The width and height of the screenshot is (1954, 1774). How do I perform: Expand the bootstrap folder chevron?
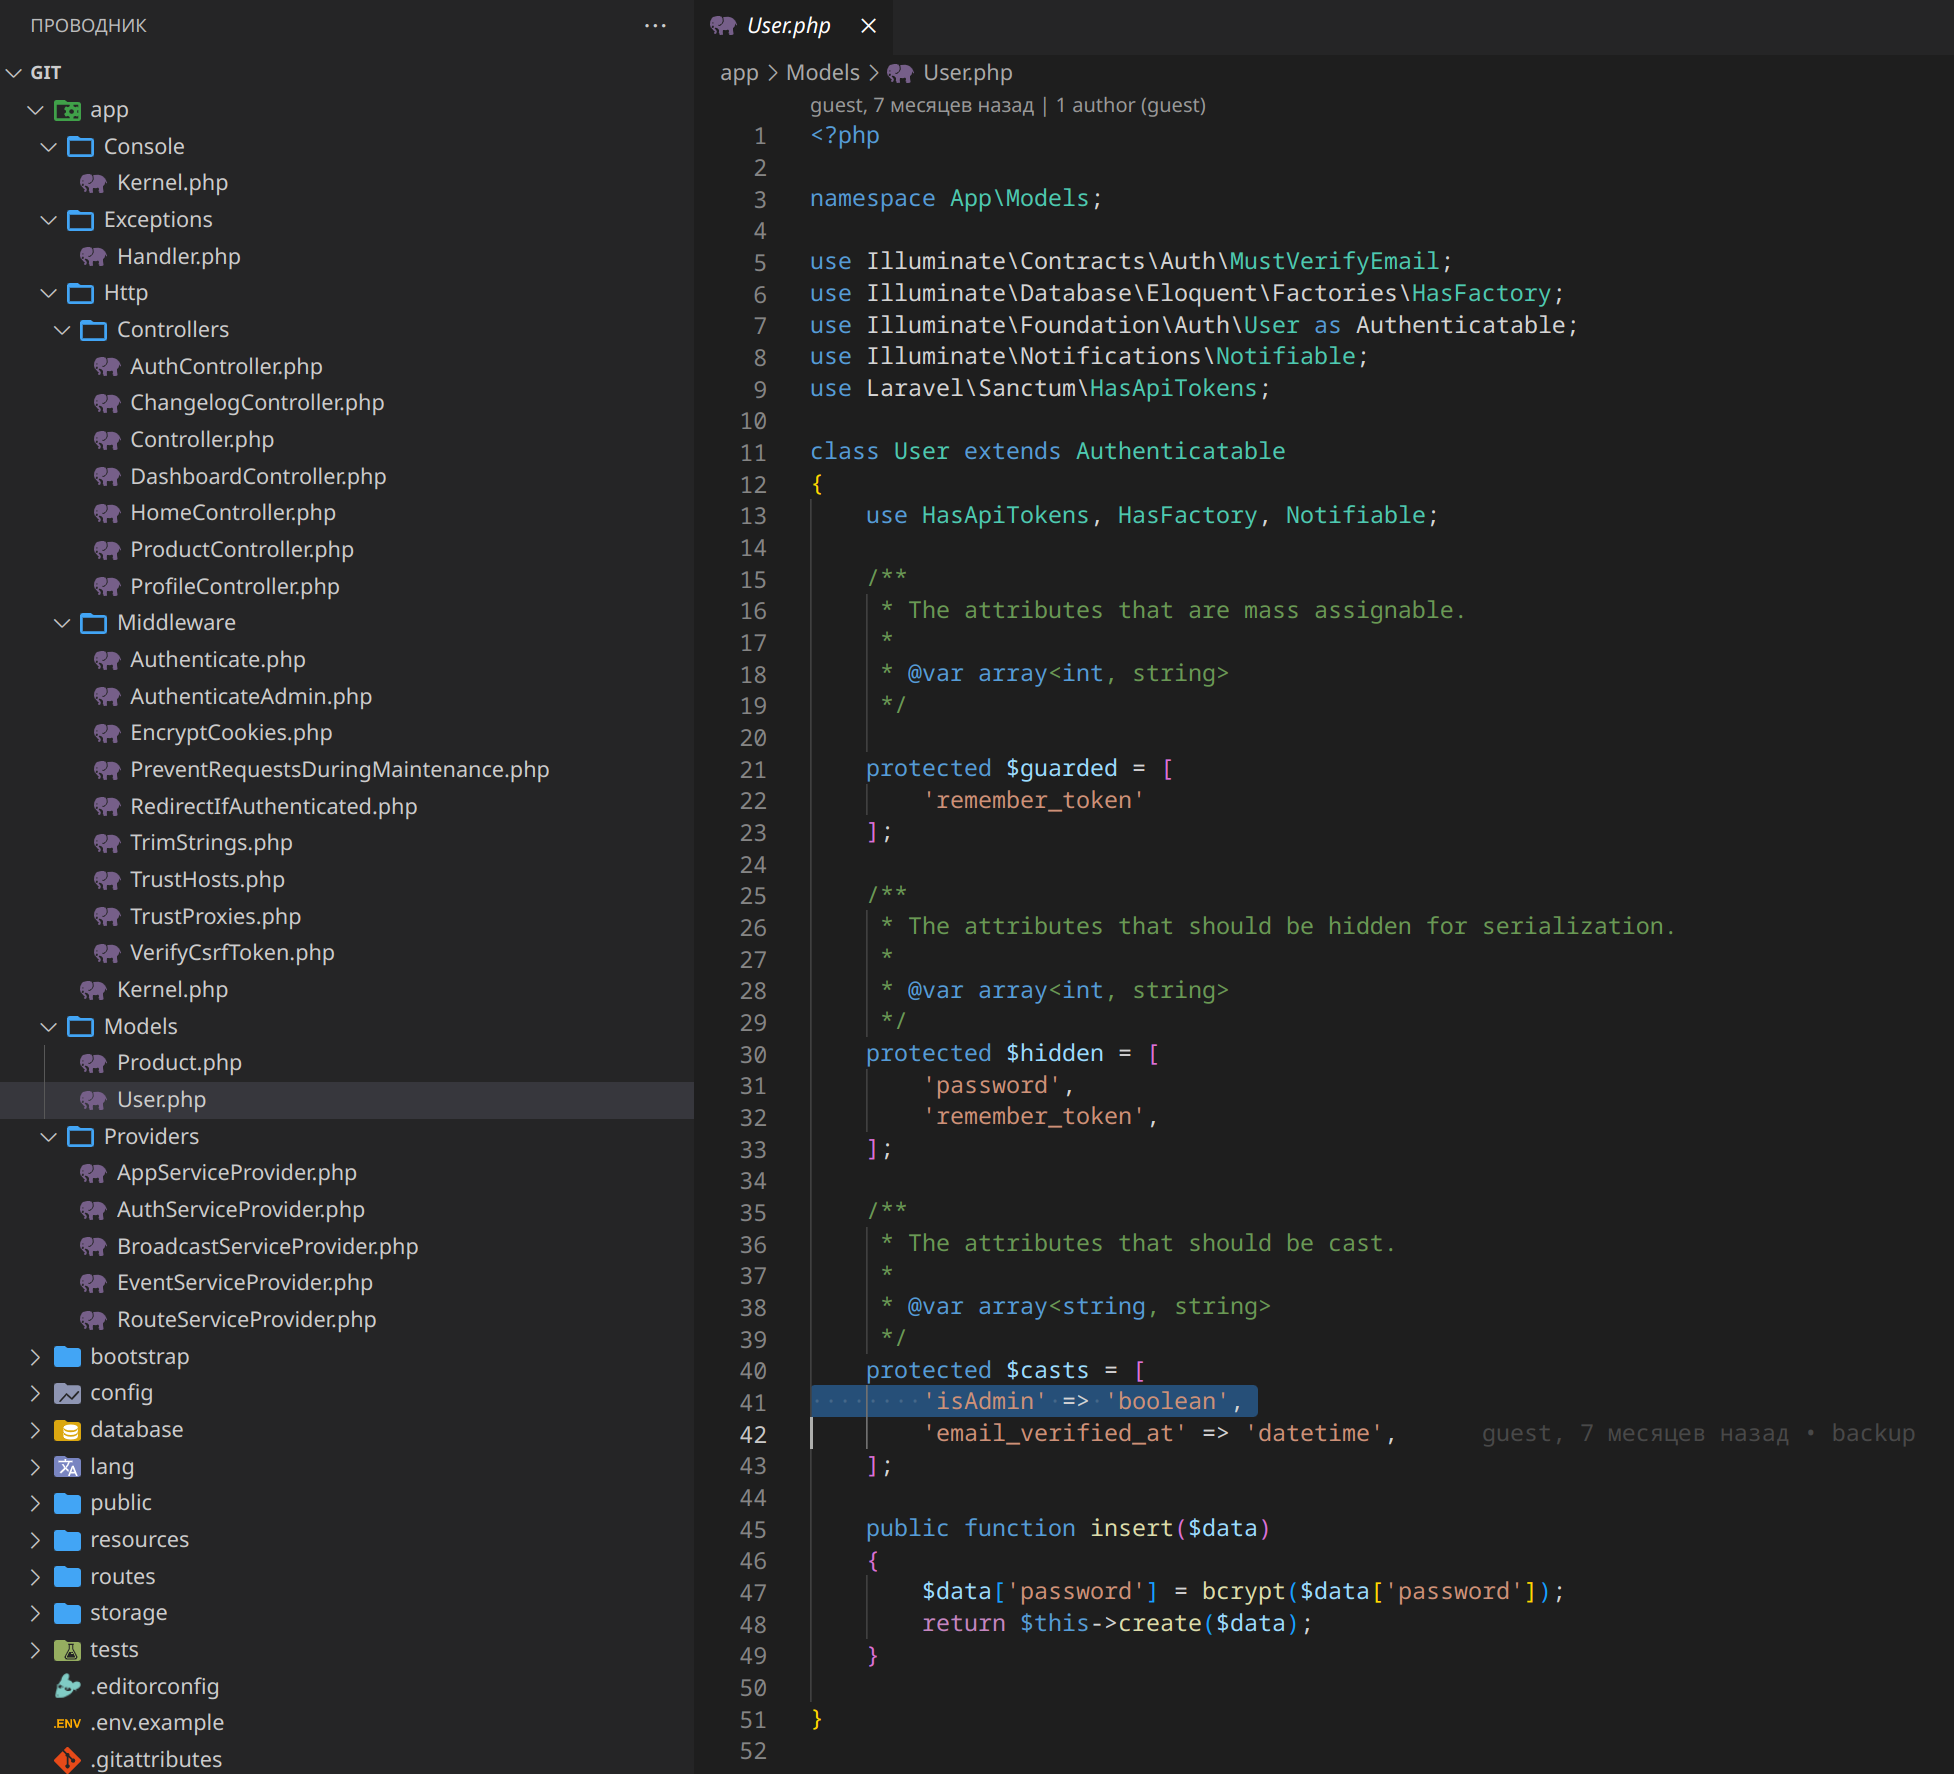click(x=36, y=1357)
